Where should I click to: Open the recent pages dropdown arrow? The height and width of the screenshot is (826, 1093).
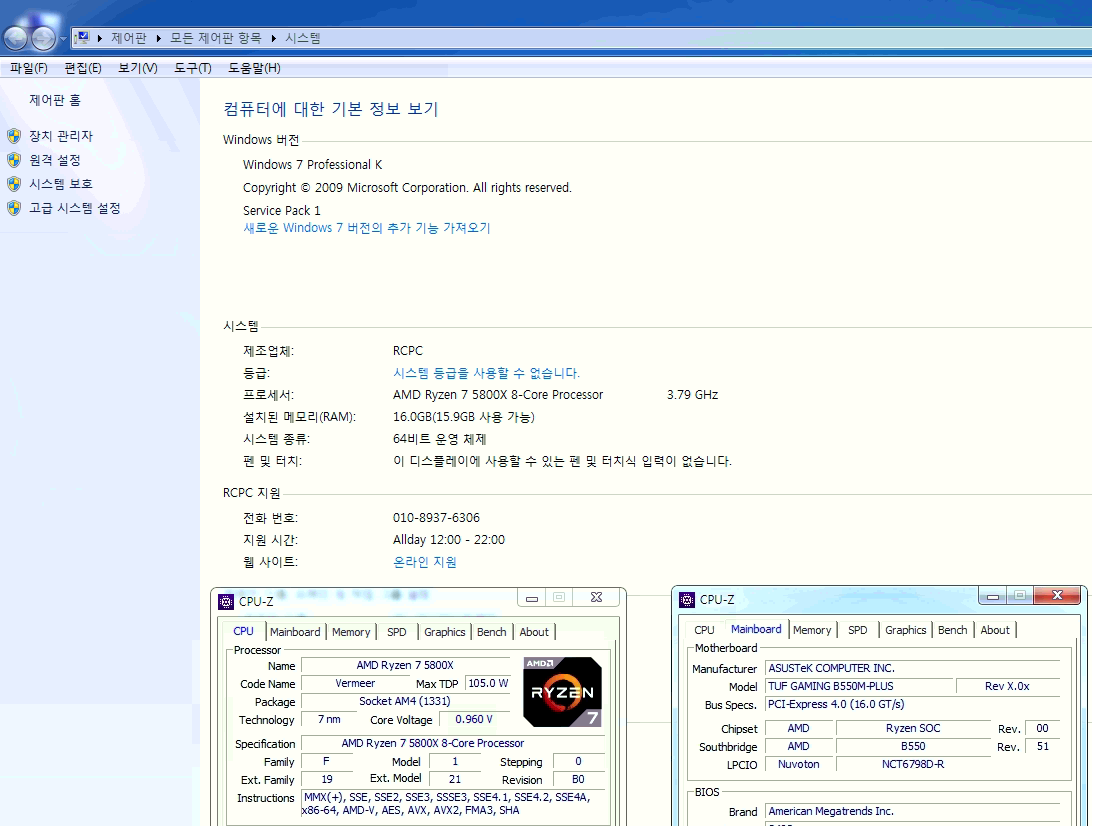[63, 38]
